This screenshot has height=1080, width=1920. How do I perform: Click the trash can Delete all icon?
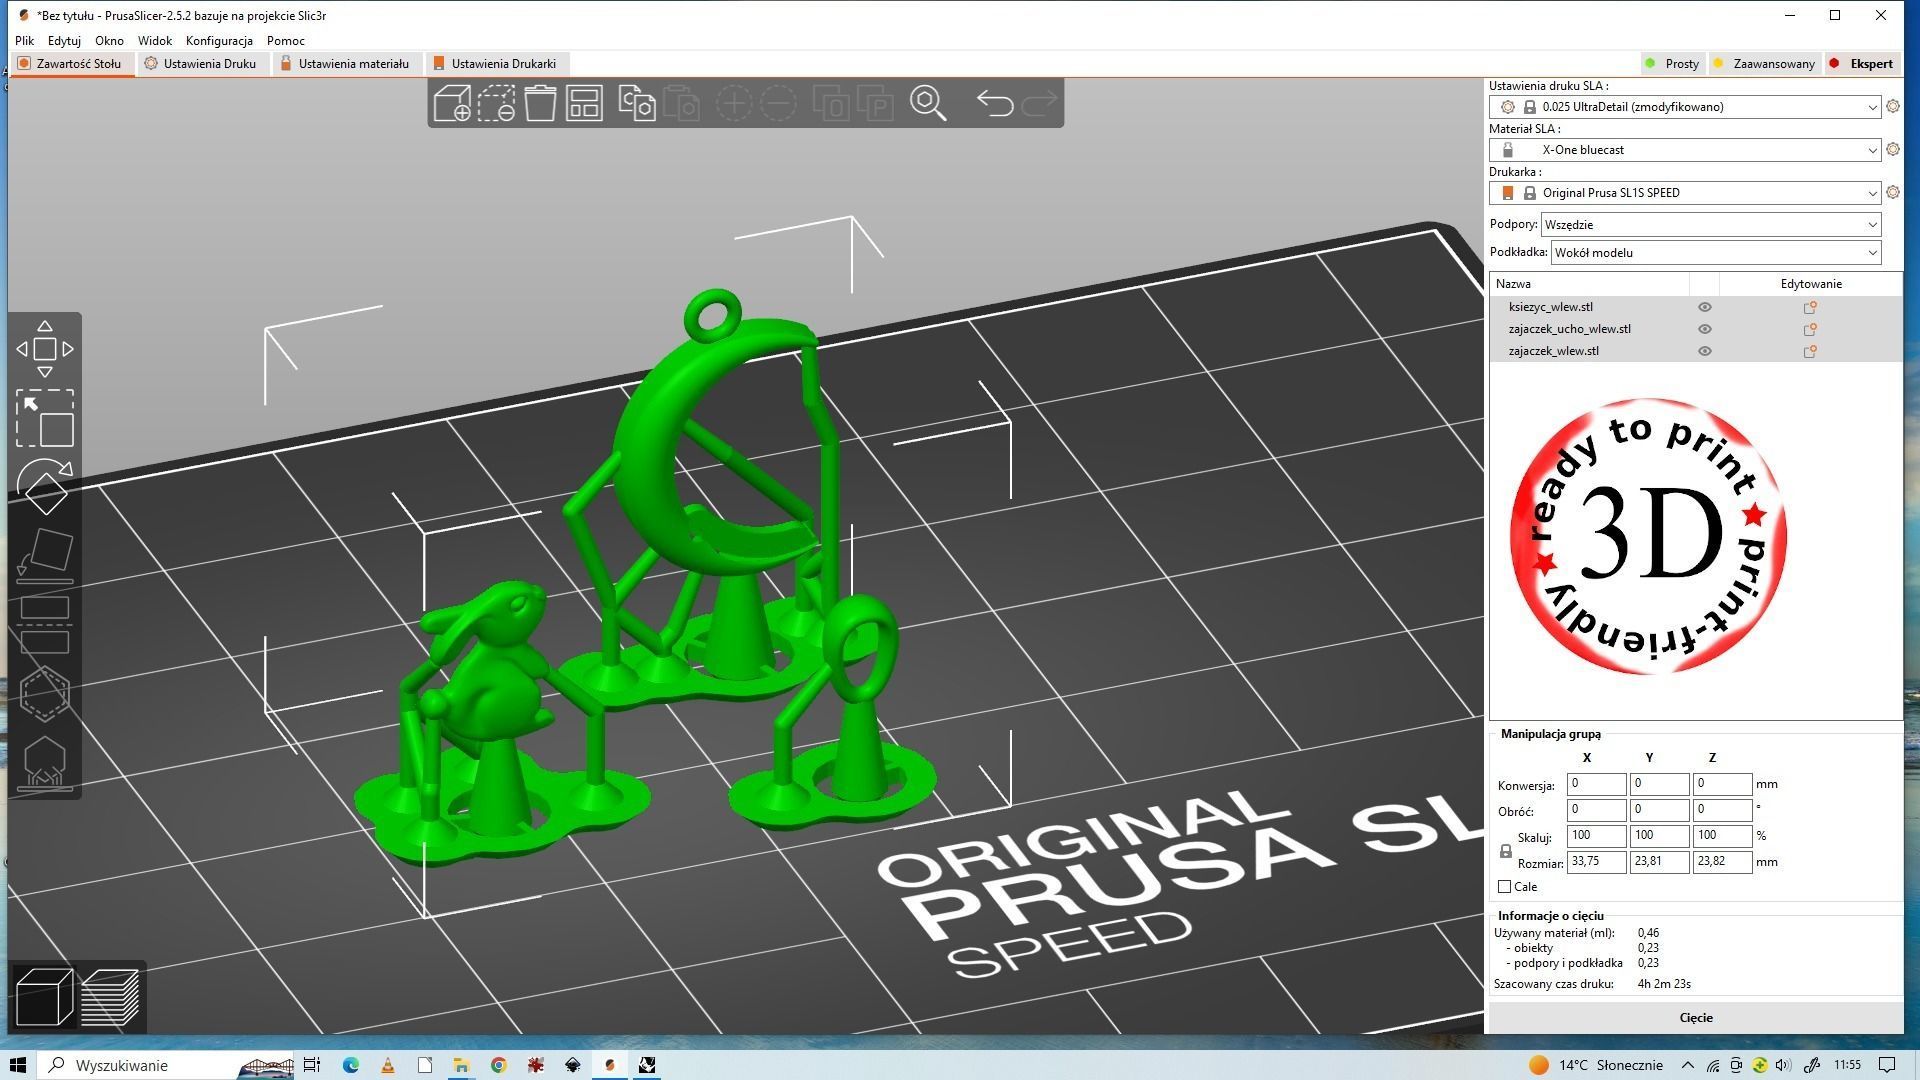(540, 103)
